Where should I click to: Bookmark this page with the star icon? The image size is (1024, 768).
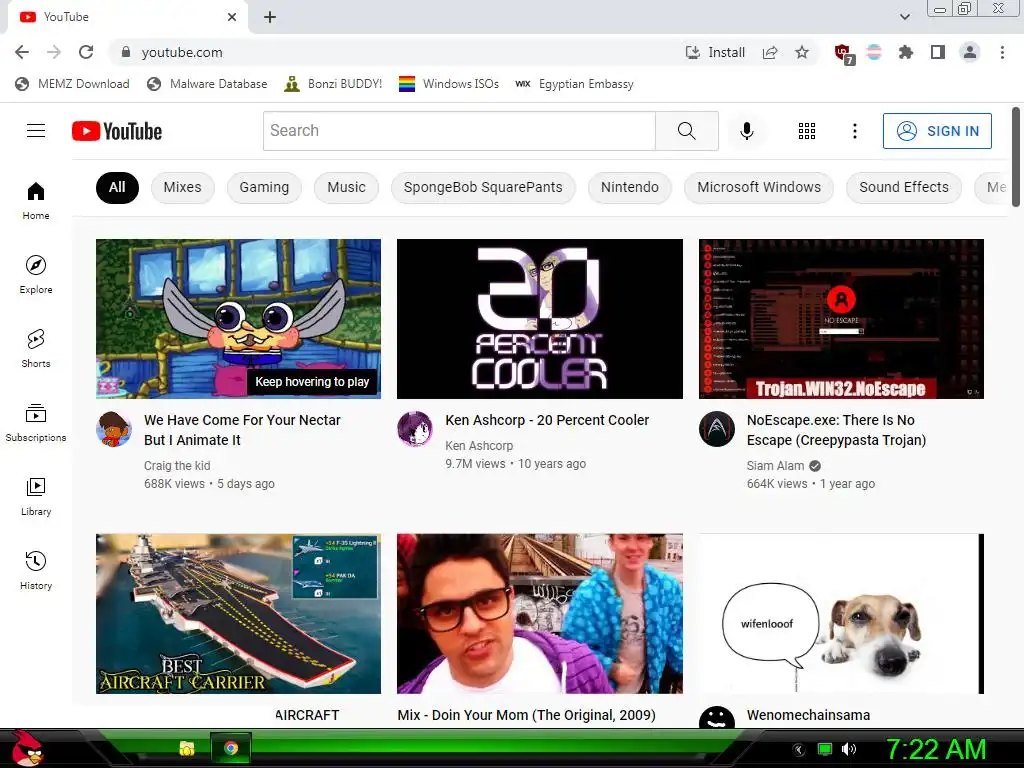coord(802,52)
